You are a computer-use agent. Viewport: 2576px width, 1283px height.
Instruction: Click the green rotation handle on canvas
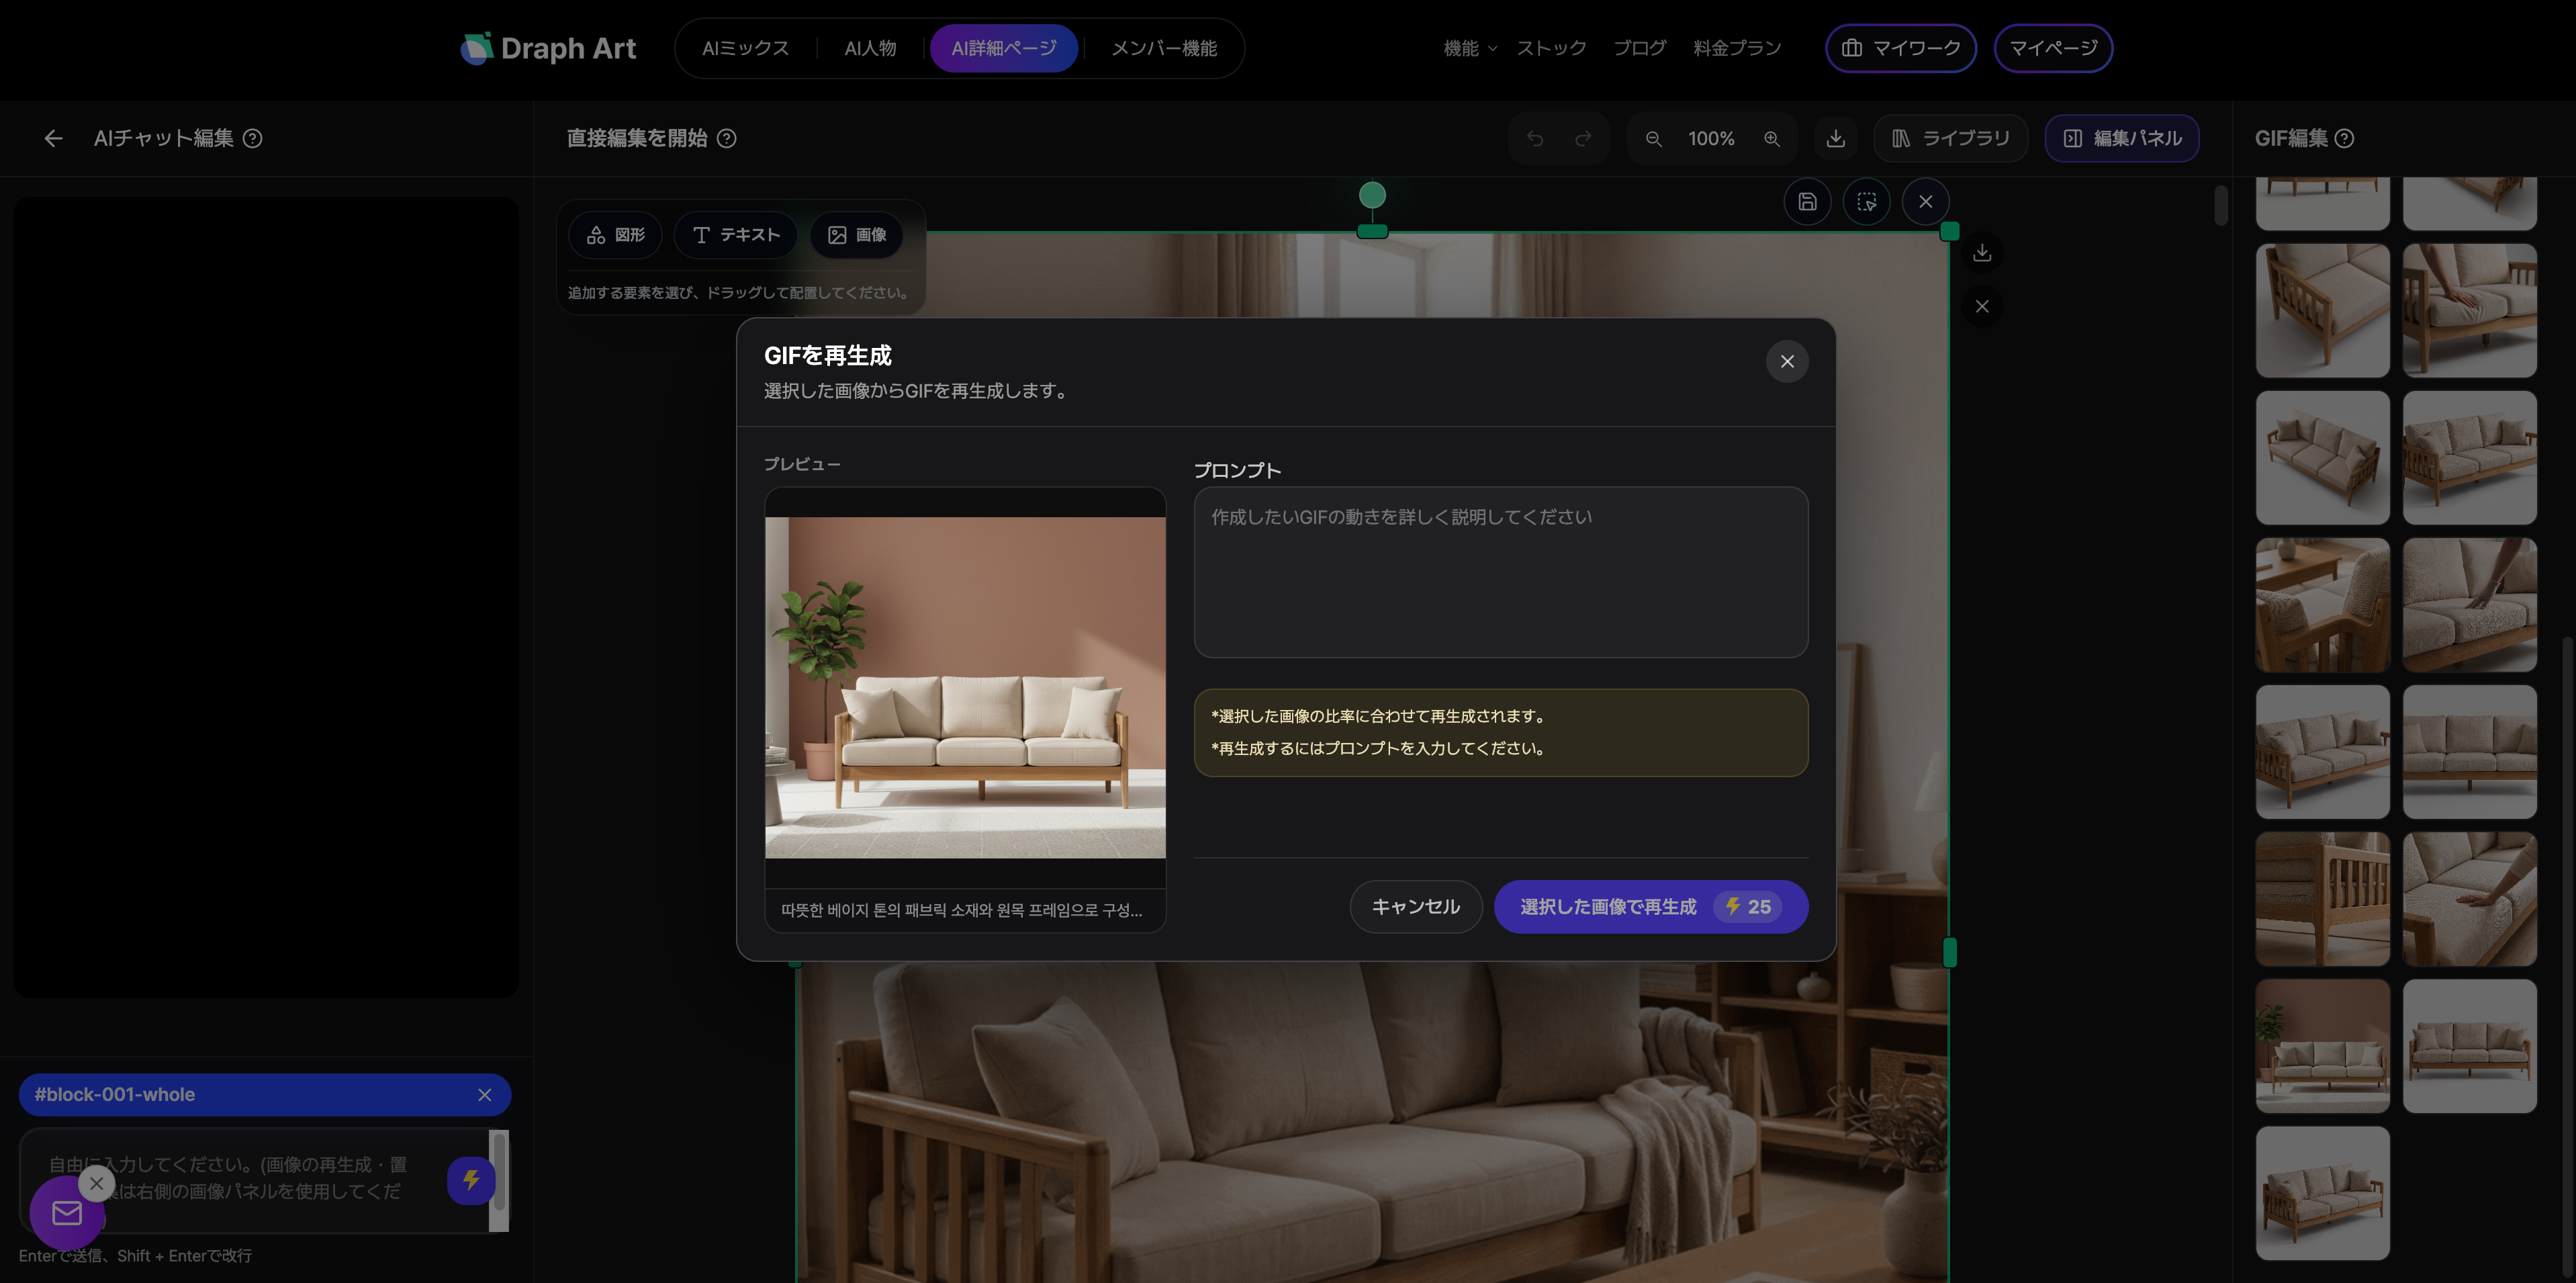click(x=1372, y=195)
